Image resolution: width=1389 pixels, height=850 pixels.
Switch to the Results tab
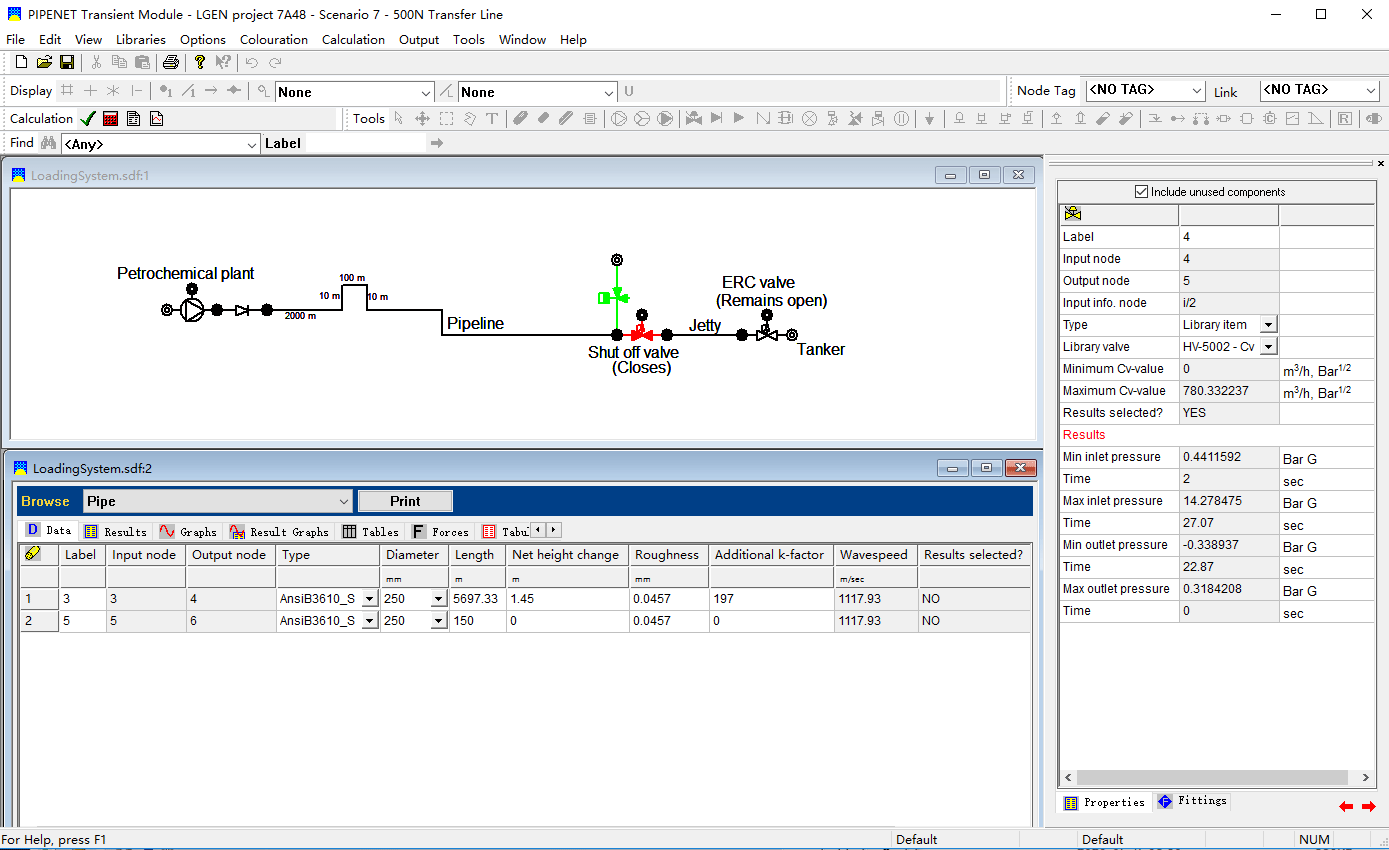coord(116,531)
